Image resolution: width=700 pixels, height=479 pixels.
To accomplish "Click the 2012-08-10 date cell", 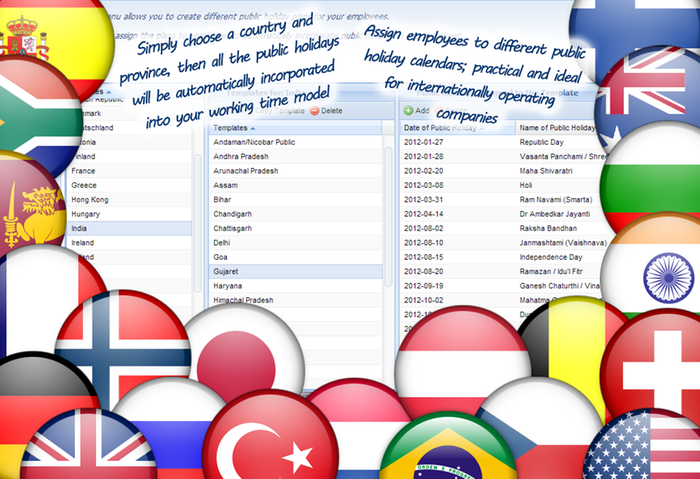I will coord(423,242).
